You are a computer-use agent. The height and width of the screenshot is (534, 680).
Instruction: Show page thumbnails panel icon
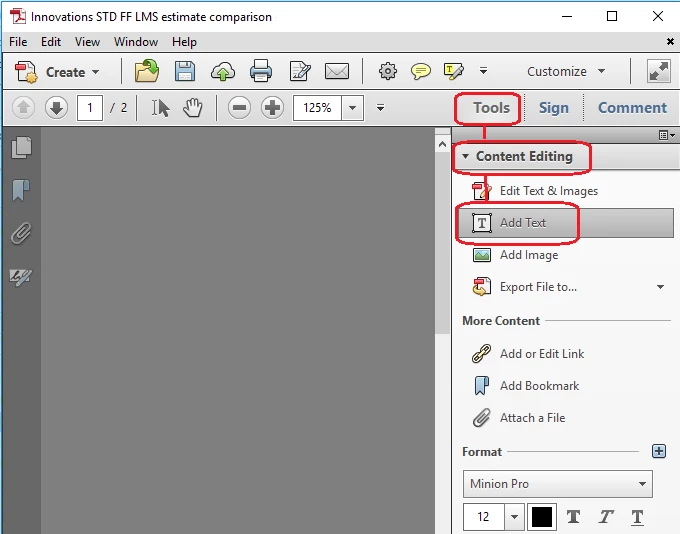21,147
